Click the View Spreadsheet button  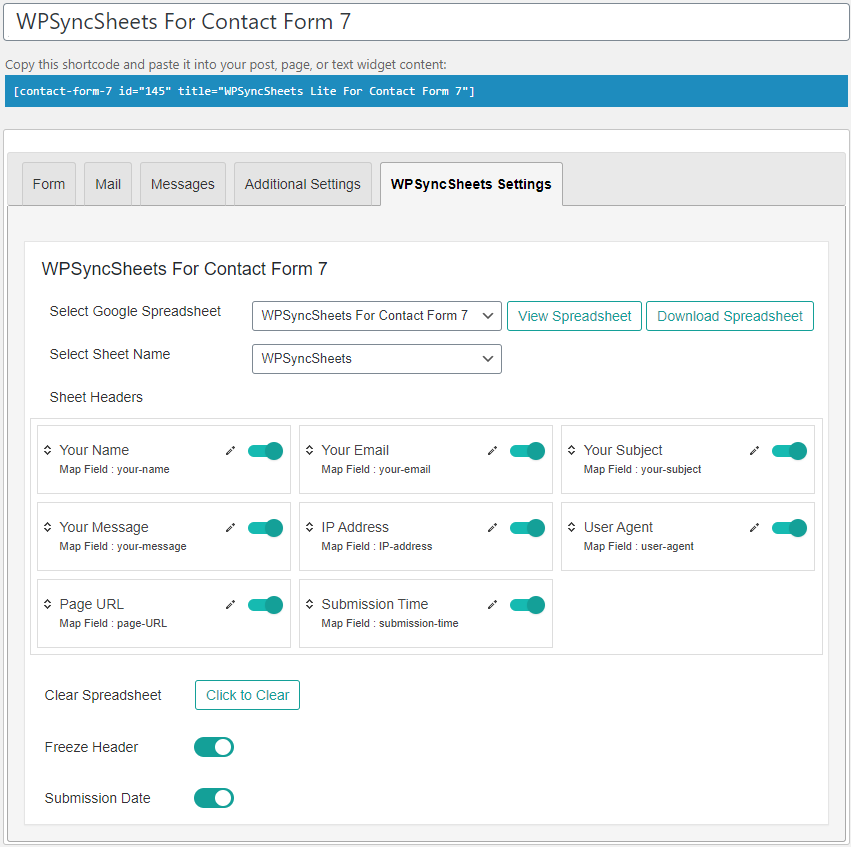(x=574, y=316)
